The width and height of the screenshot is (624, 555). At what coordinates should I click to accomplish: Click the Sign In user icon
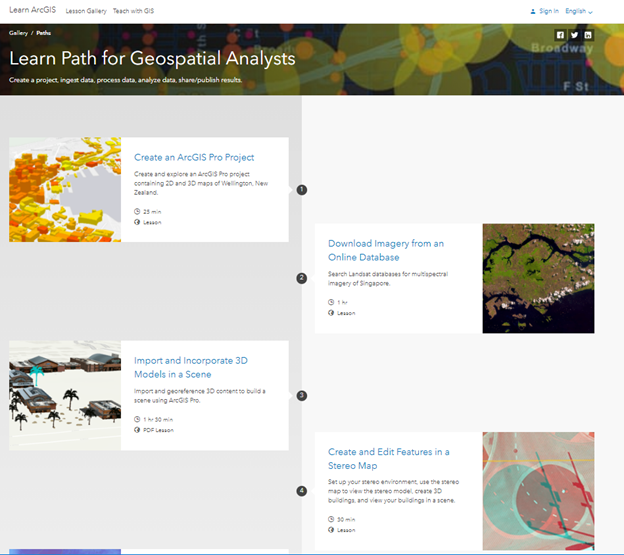click(533, 12)
